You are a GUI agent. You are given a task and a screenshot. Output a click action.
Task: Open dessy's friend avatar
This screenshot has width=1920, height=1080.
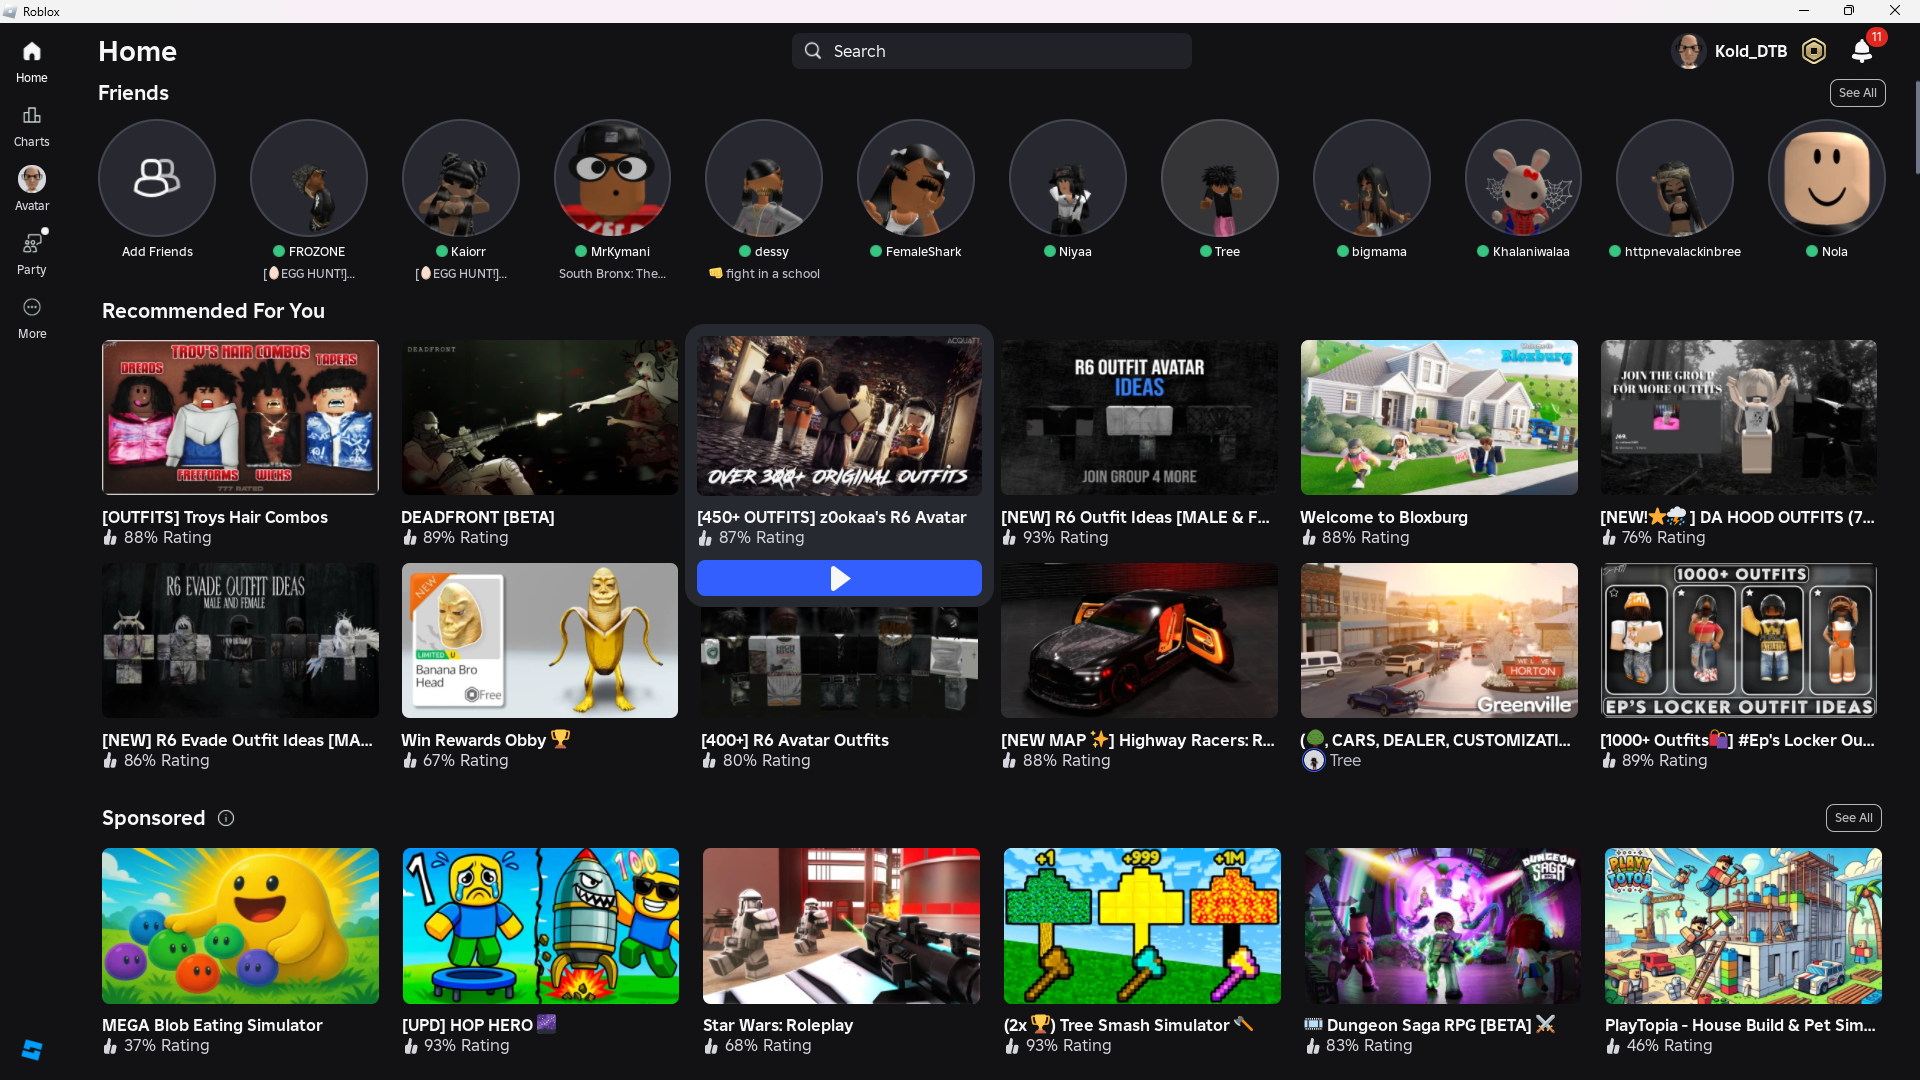[764, 178]
